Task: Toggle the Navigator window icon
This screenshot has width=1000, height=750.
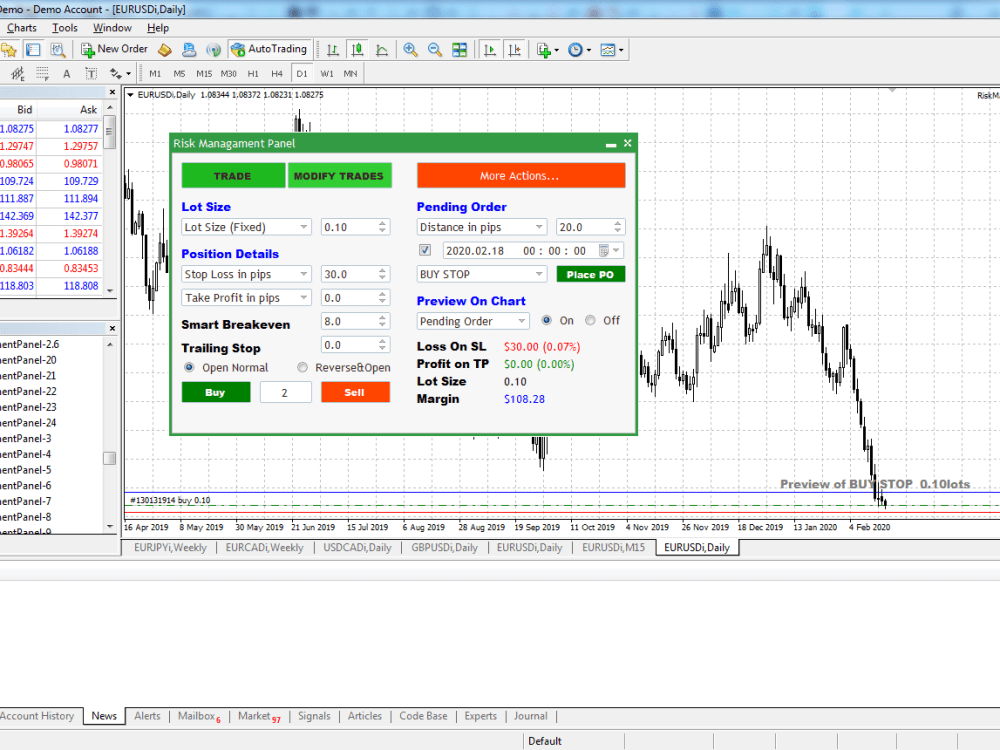Action: 33,50
